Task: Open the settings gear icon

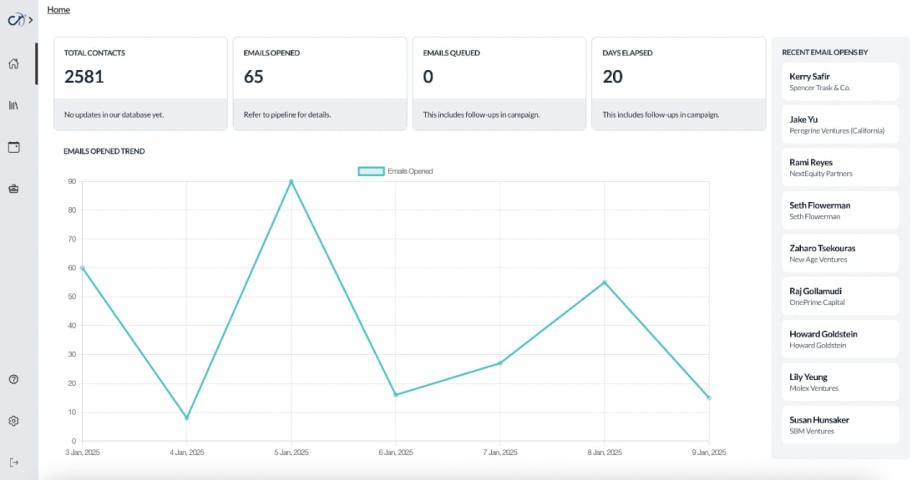Action: (14, 421)
